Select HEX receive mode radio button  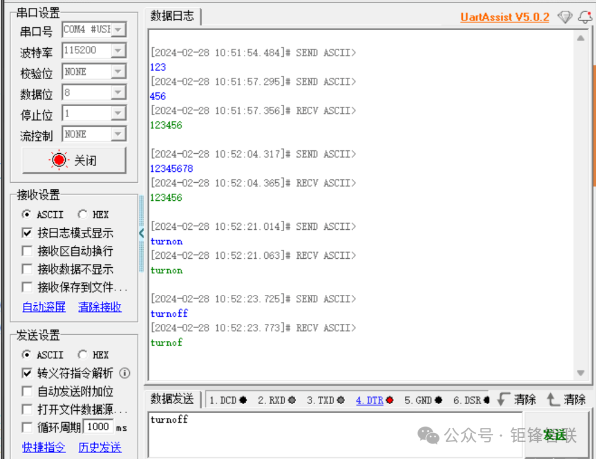point(82,215)
